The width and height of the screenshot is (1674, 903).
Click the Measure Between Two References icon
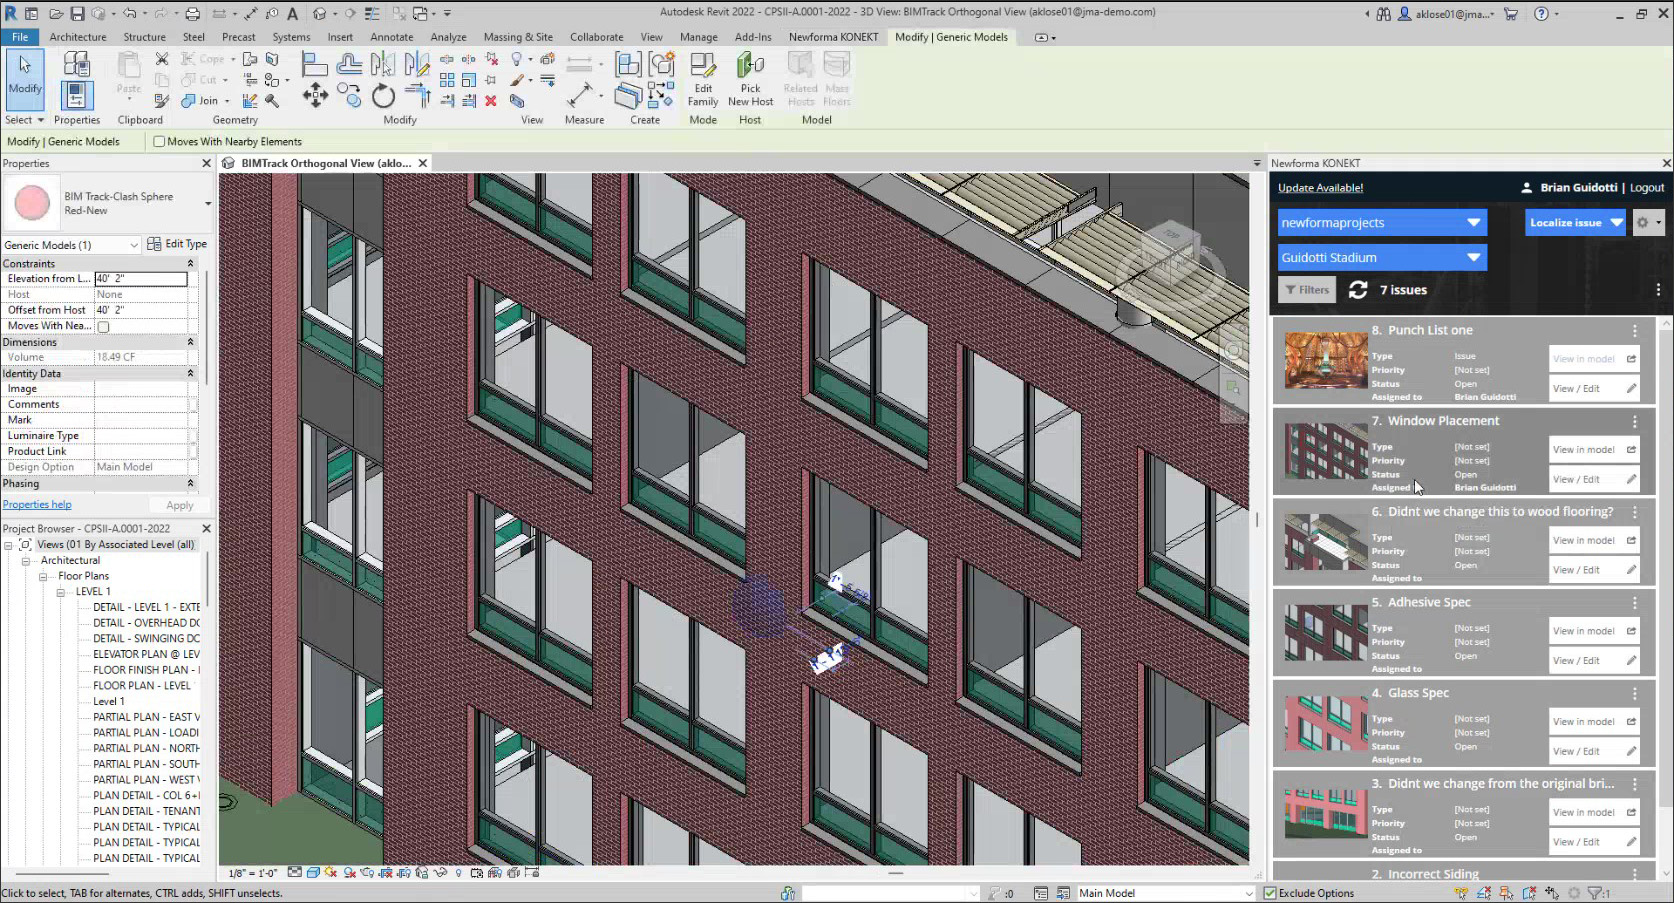[x=580, y=95]
